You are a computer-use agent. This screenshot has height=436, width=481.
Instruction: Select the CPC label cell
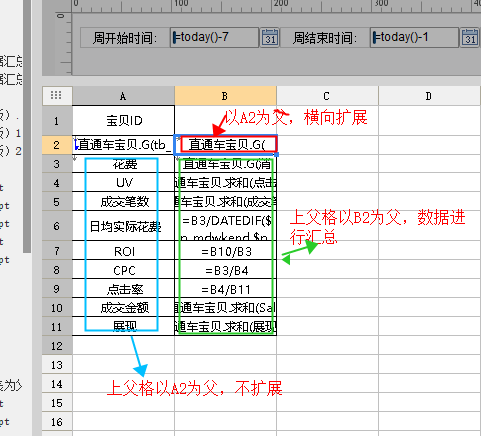[123, 270]
